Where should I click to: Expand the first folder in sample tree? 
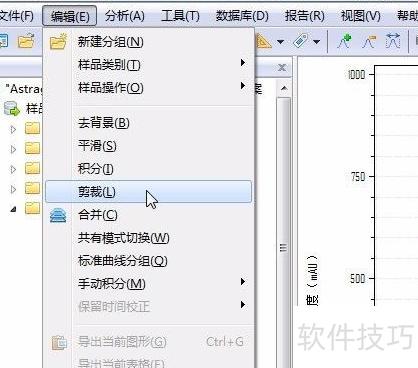13,129
